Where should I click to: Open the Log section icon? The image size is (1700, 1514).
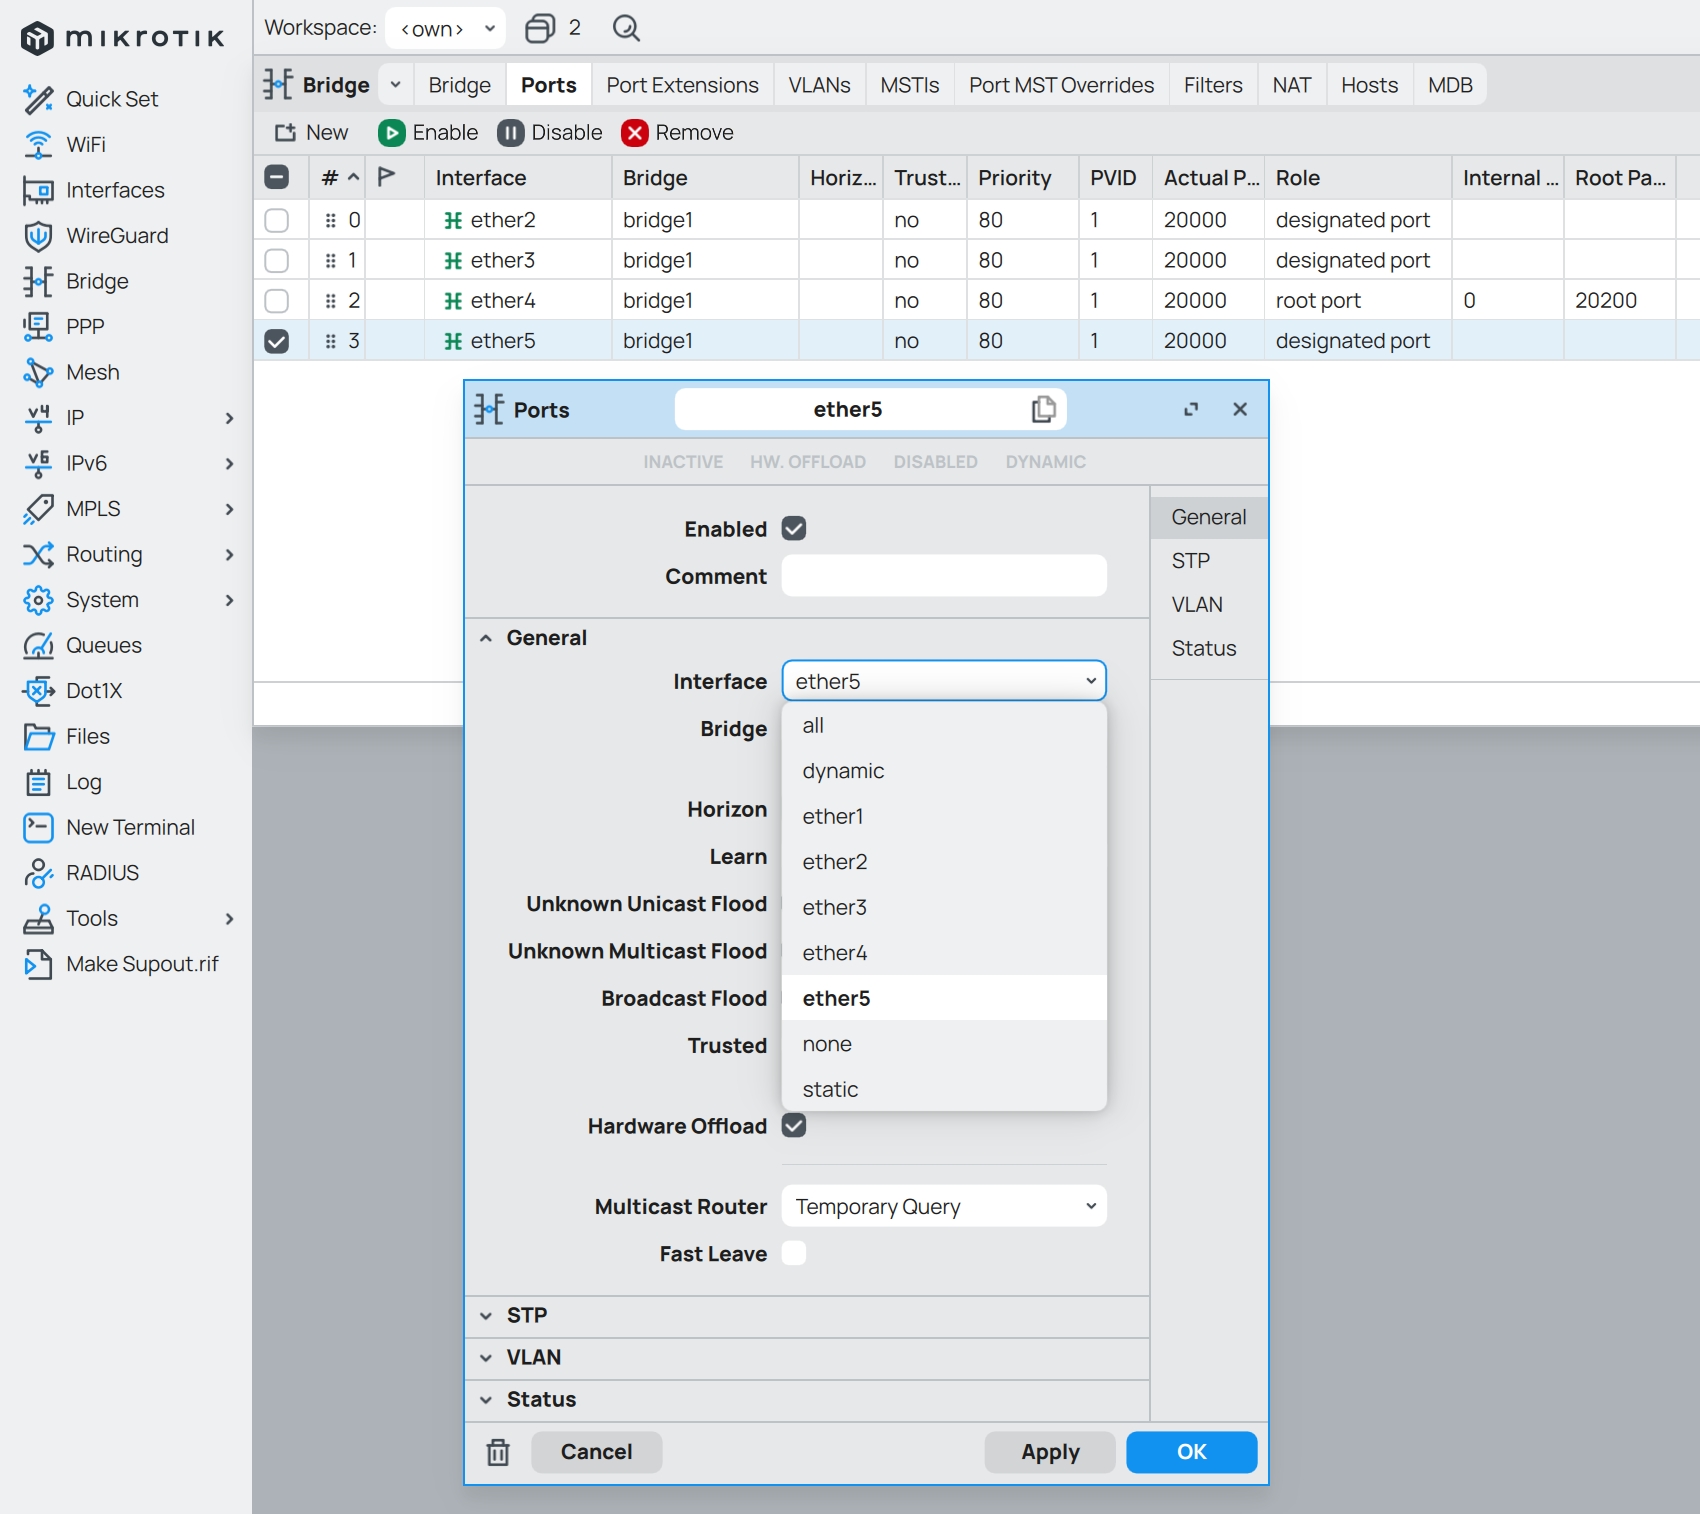click(x=38, y=782)
